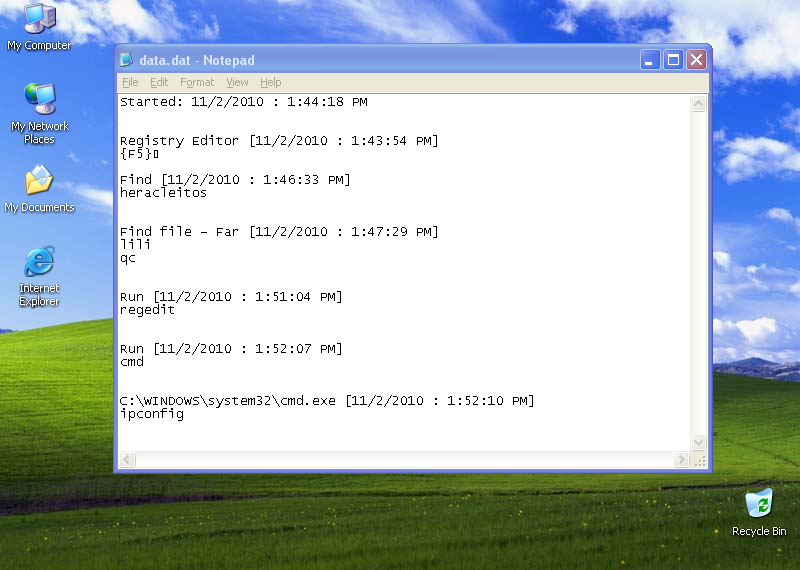800x570 pixels.
Task: Maximize the data.dat Notepad window
Action: [673, 60]
